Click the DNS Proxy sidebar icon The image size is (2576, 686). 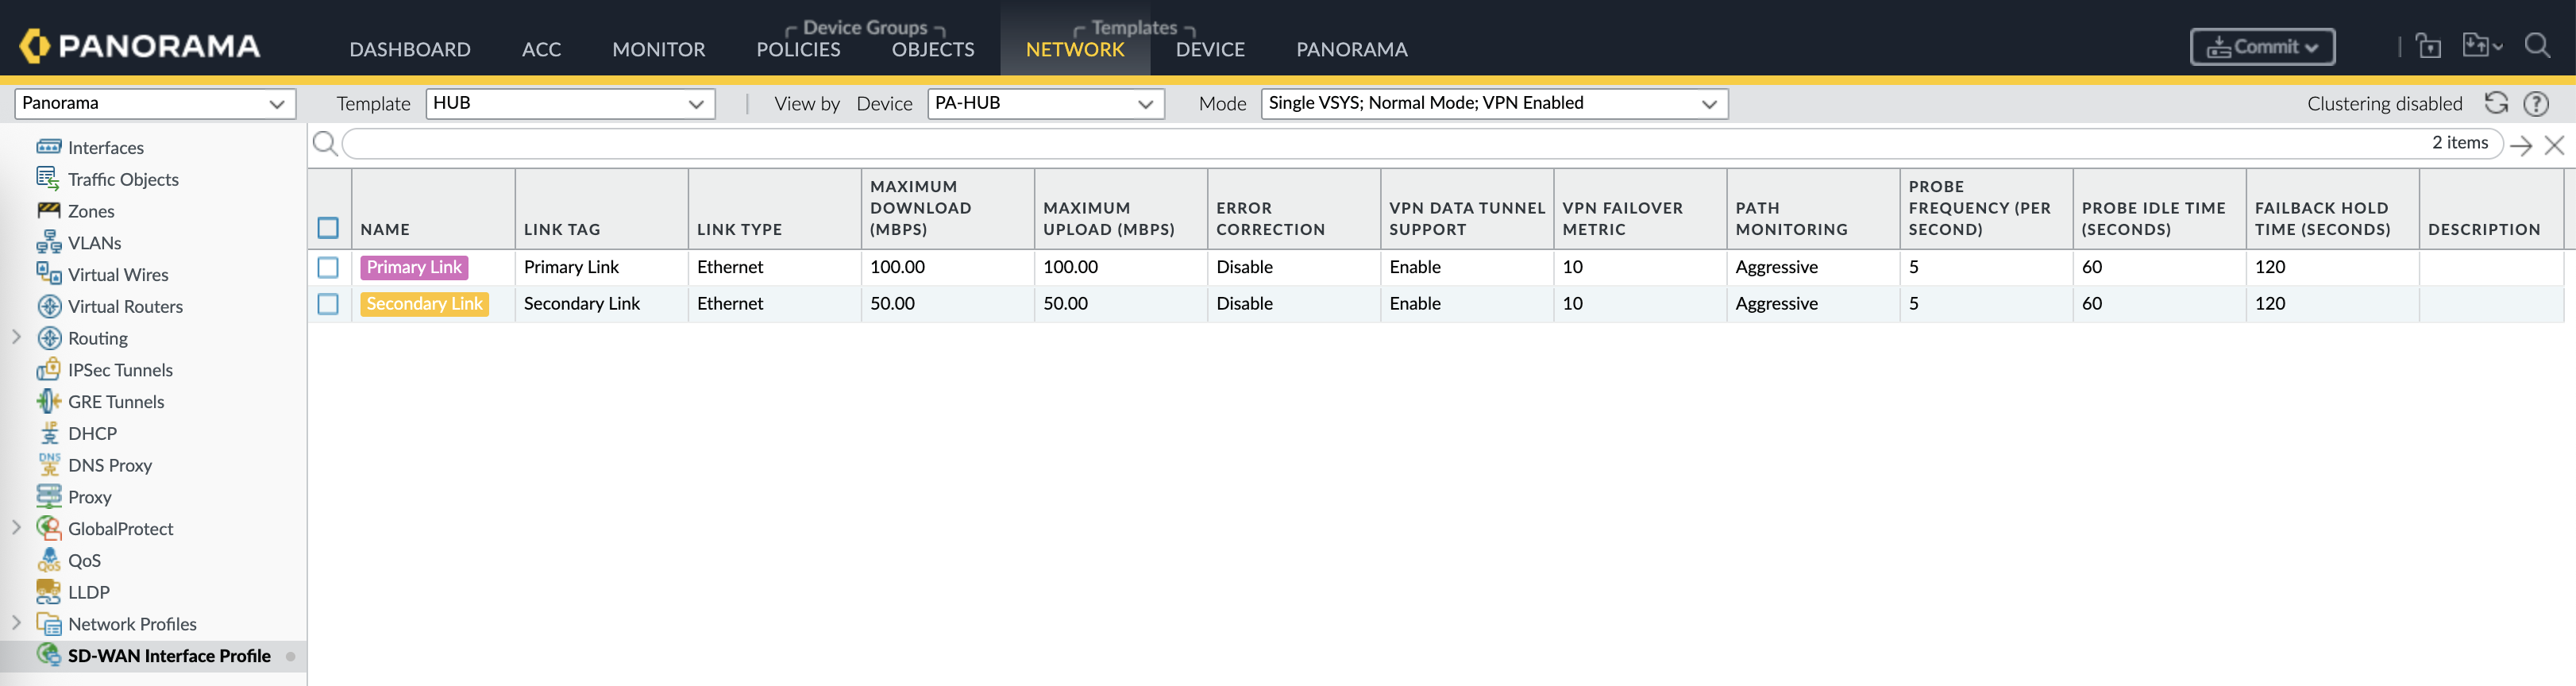(x=48, y=465)
